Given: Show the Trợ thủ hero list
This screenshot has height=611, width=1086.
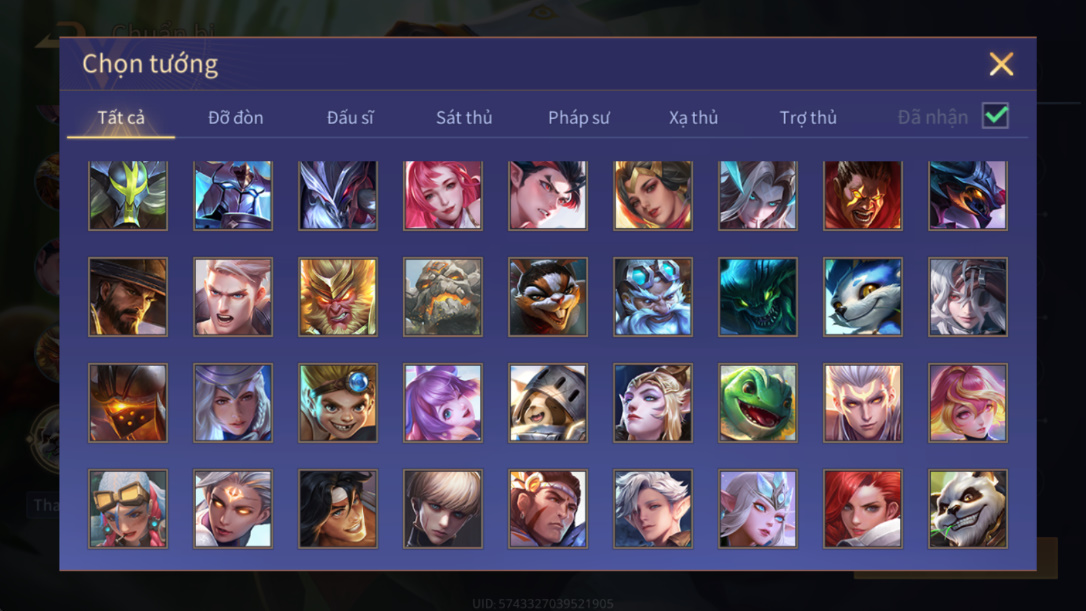Looking at the screenshot, I should pos(808,118).
